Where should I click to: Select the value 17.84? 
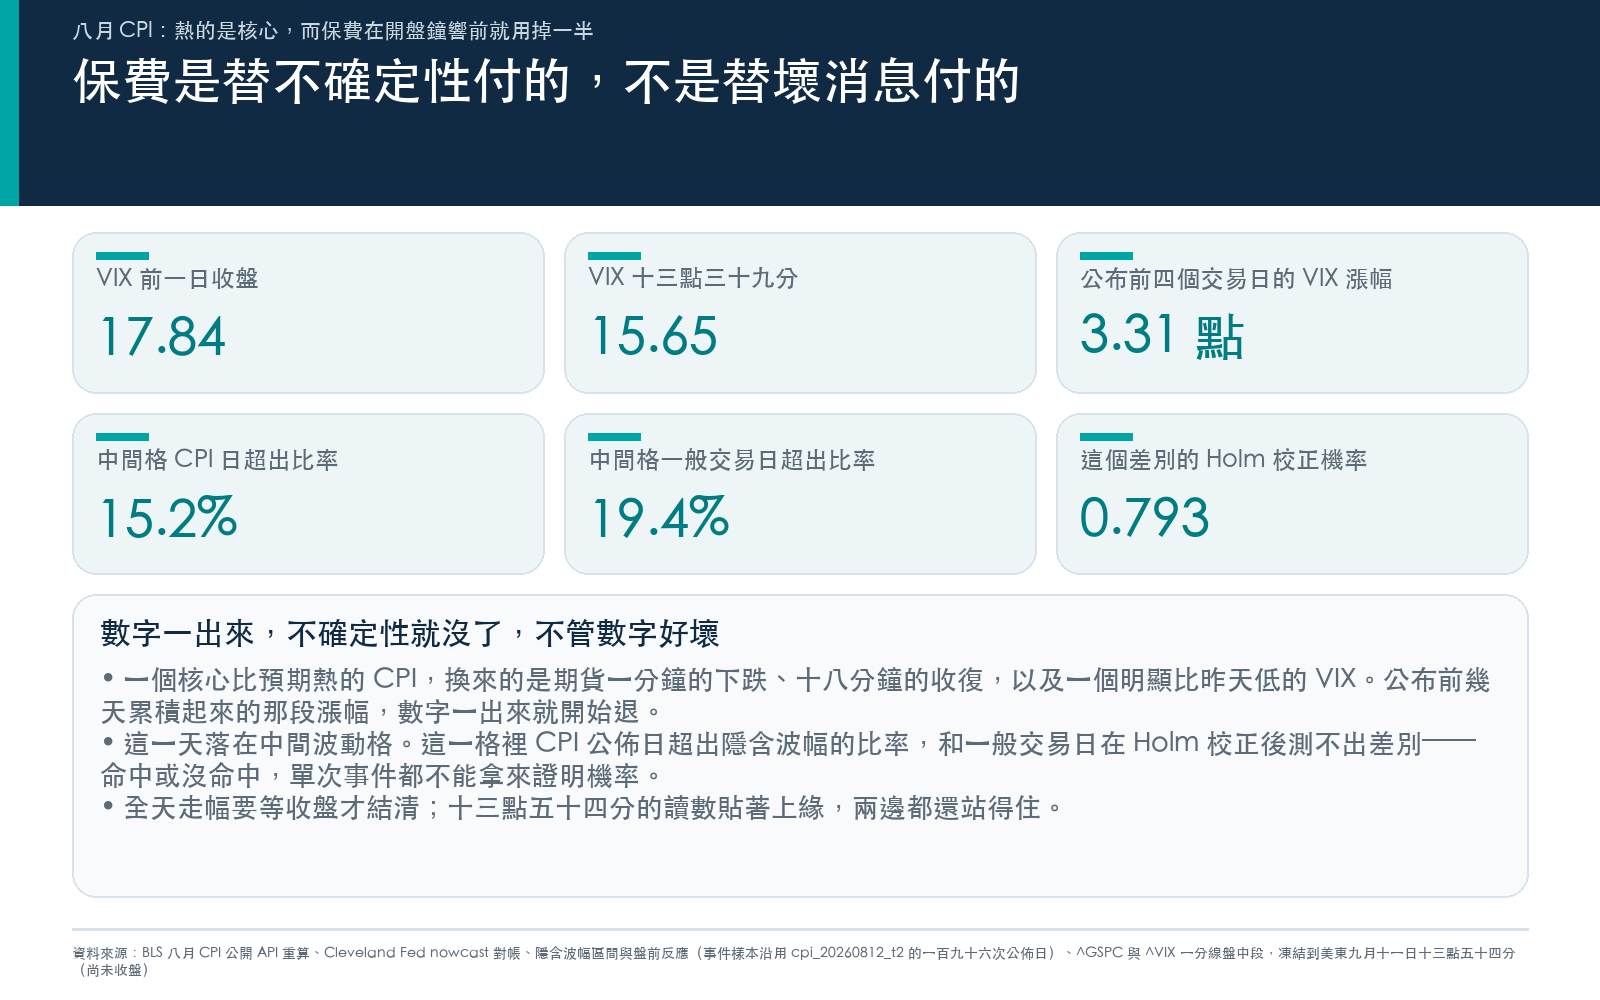(163, 336)
